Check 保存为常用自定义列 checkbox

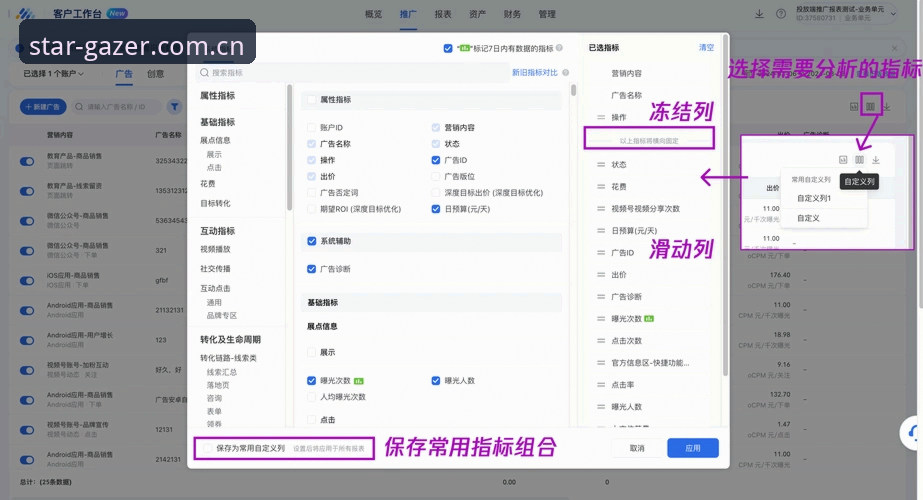207,448
